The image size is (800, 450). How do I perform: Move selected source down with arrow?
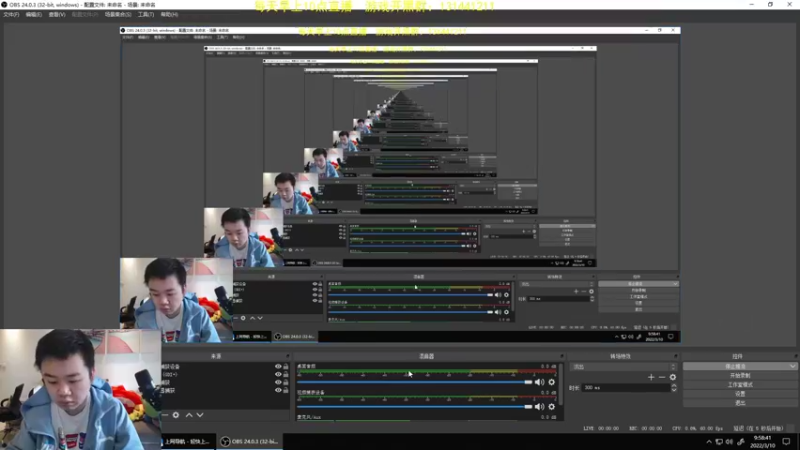pyautogui.click(x=200, y=415)
